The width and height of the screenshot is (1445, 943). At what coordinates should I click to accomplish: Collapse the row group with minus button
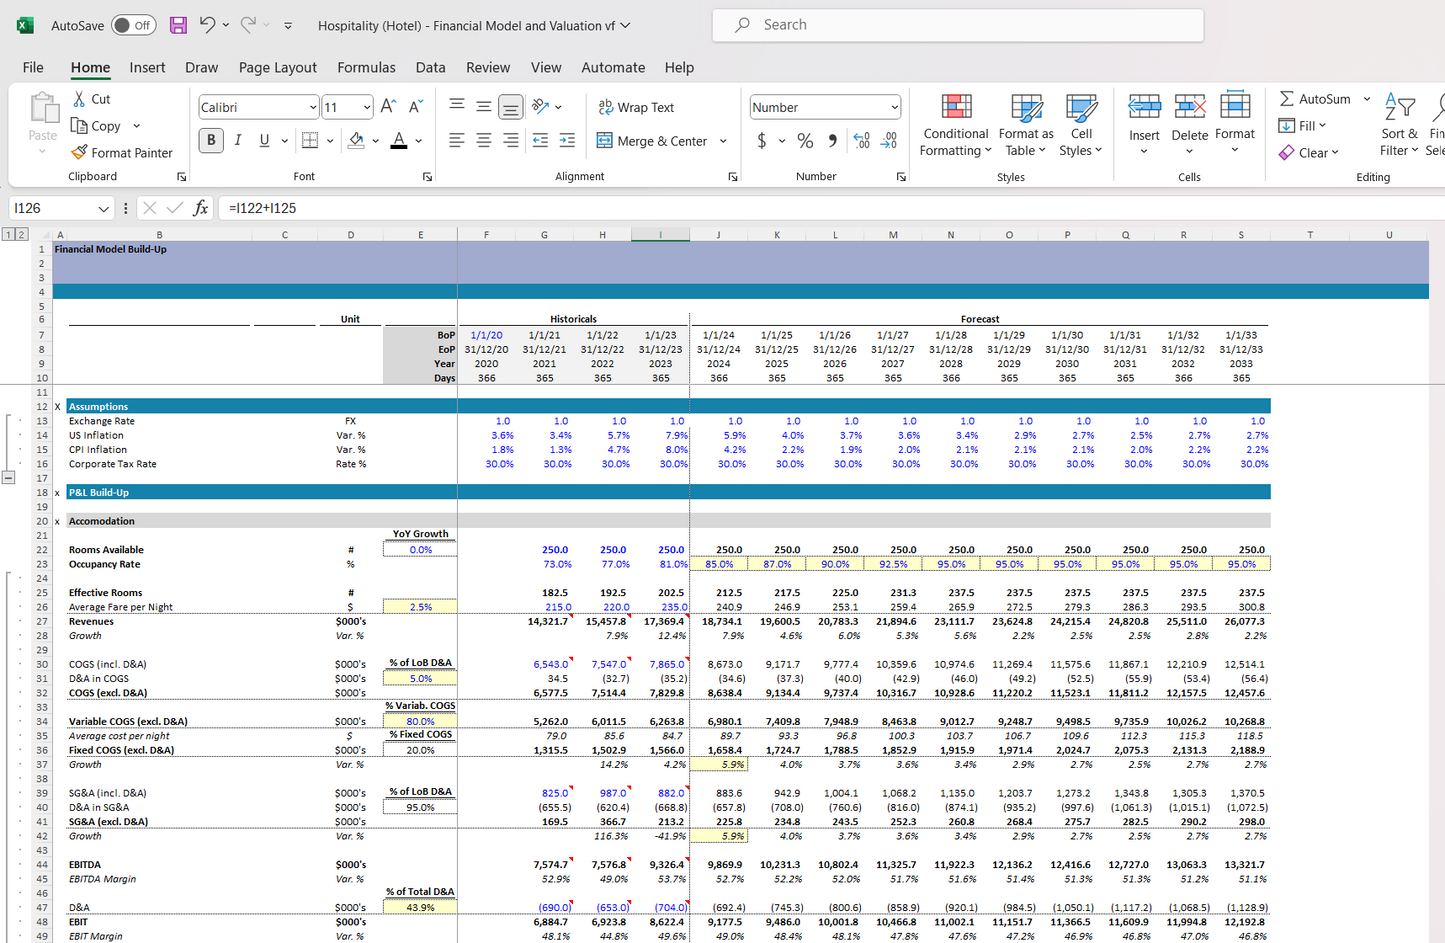click(x=8, y=478)
